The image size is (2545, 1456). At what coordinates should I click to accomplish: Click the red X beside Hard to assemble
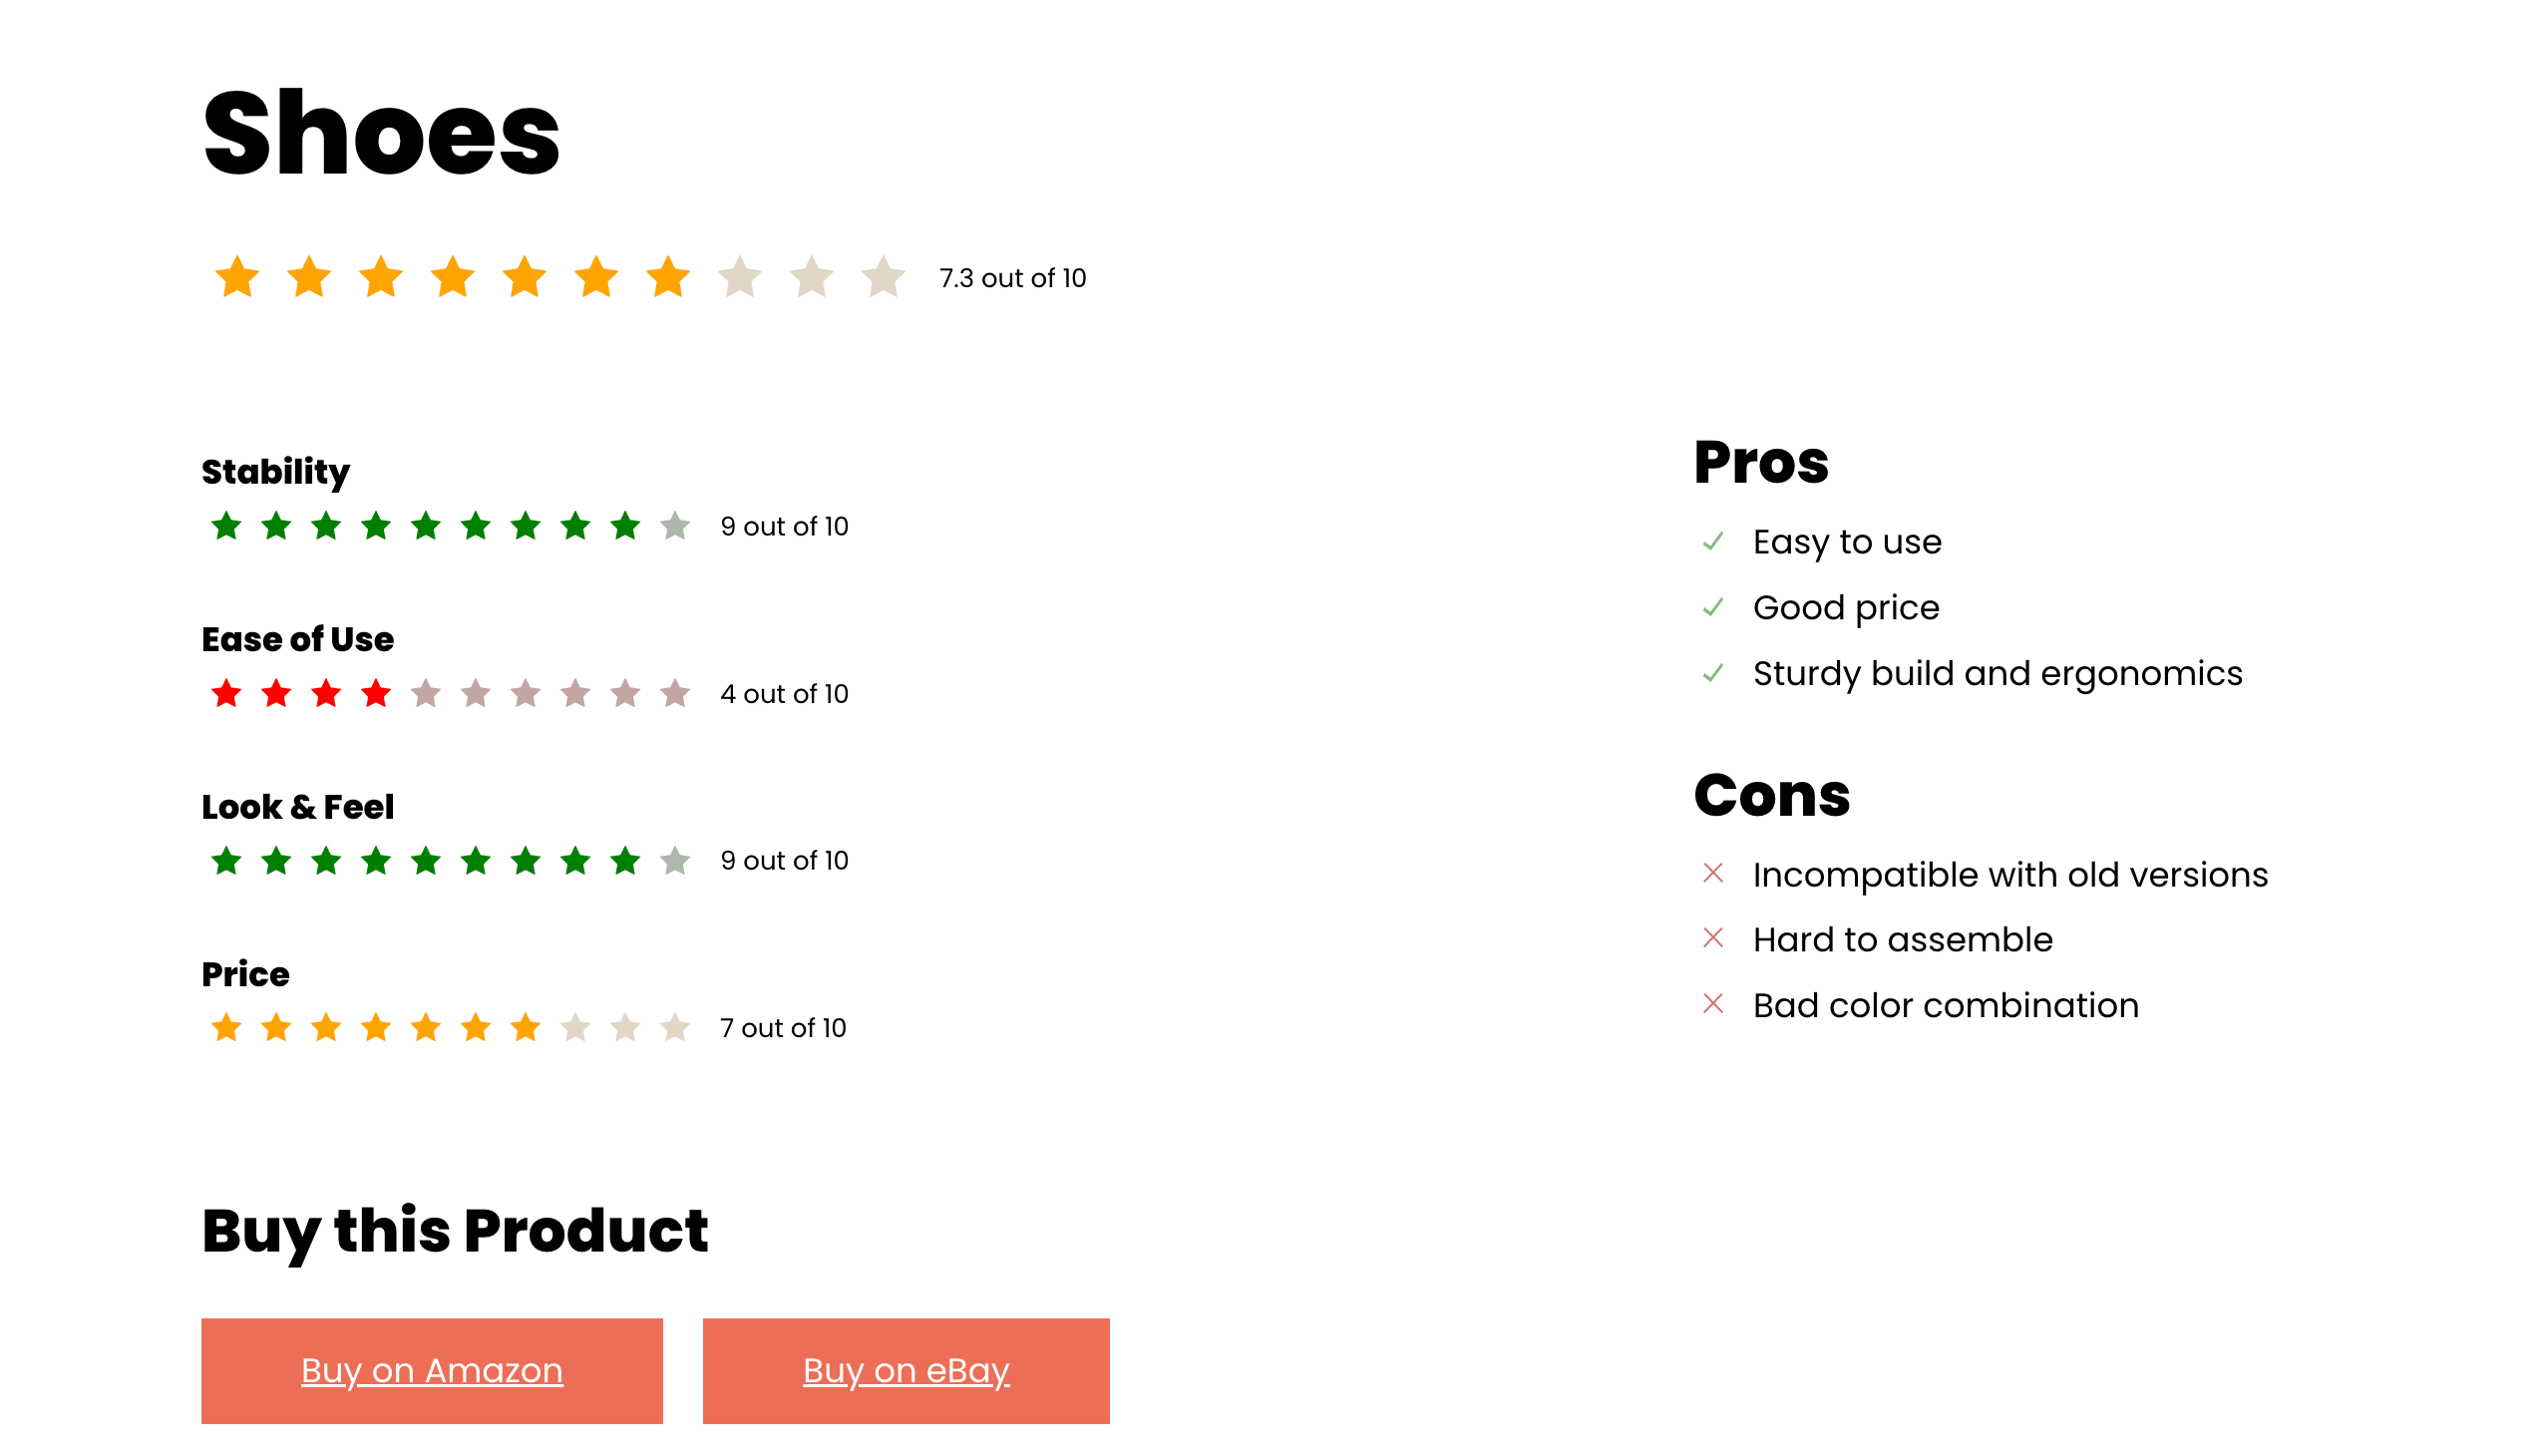point(1713,939)
